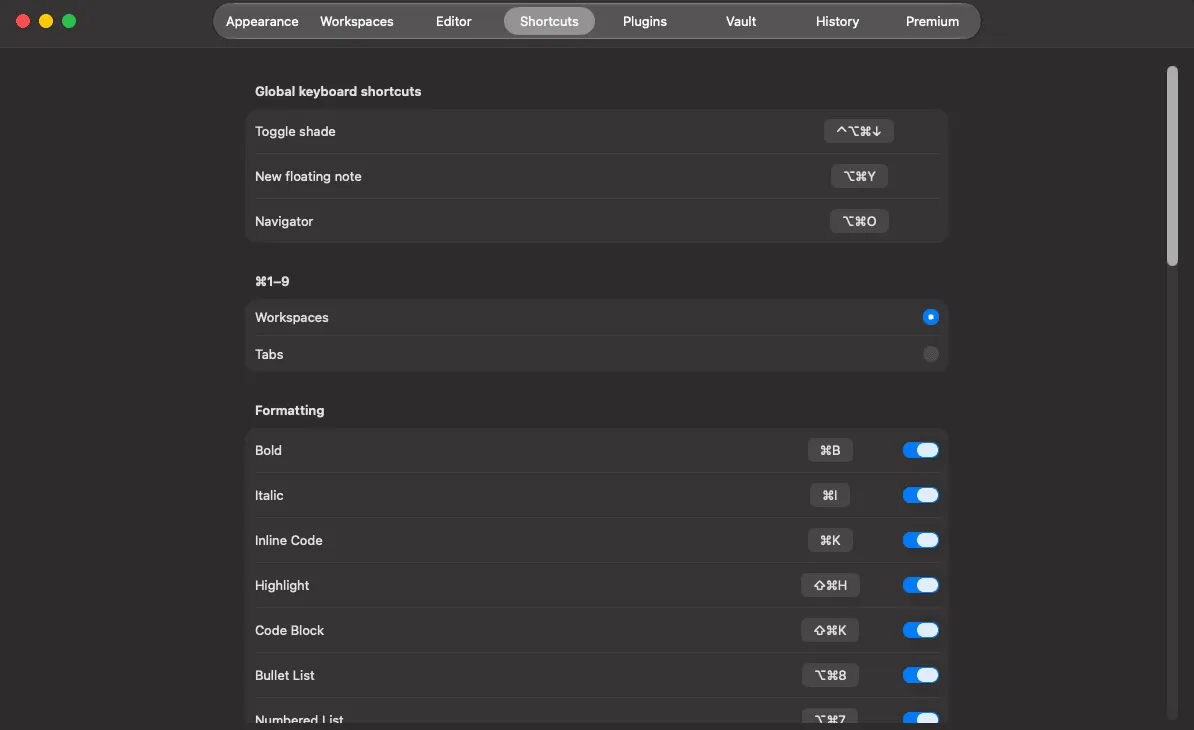Open the Vault tab
The image size is (1194, 730).
click(740, 21)
